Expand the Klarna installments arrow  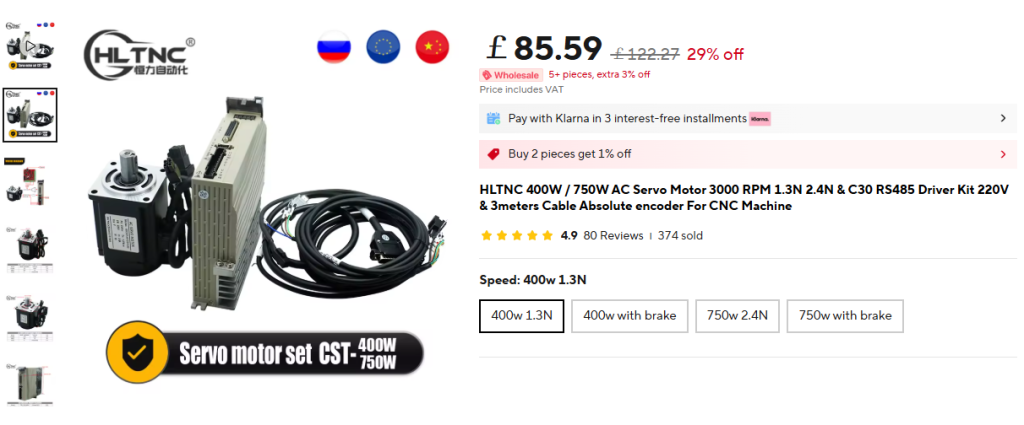point(1003,118)
